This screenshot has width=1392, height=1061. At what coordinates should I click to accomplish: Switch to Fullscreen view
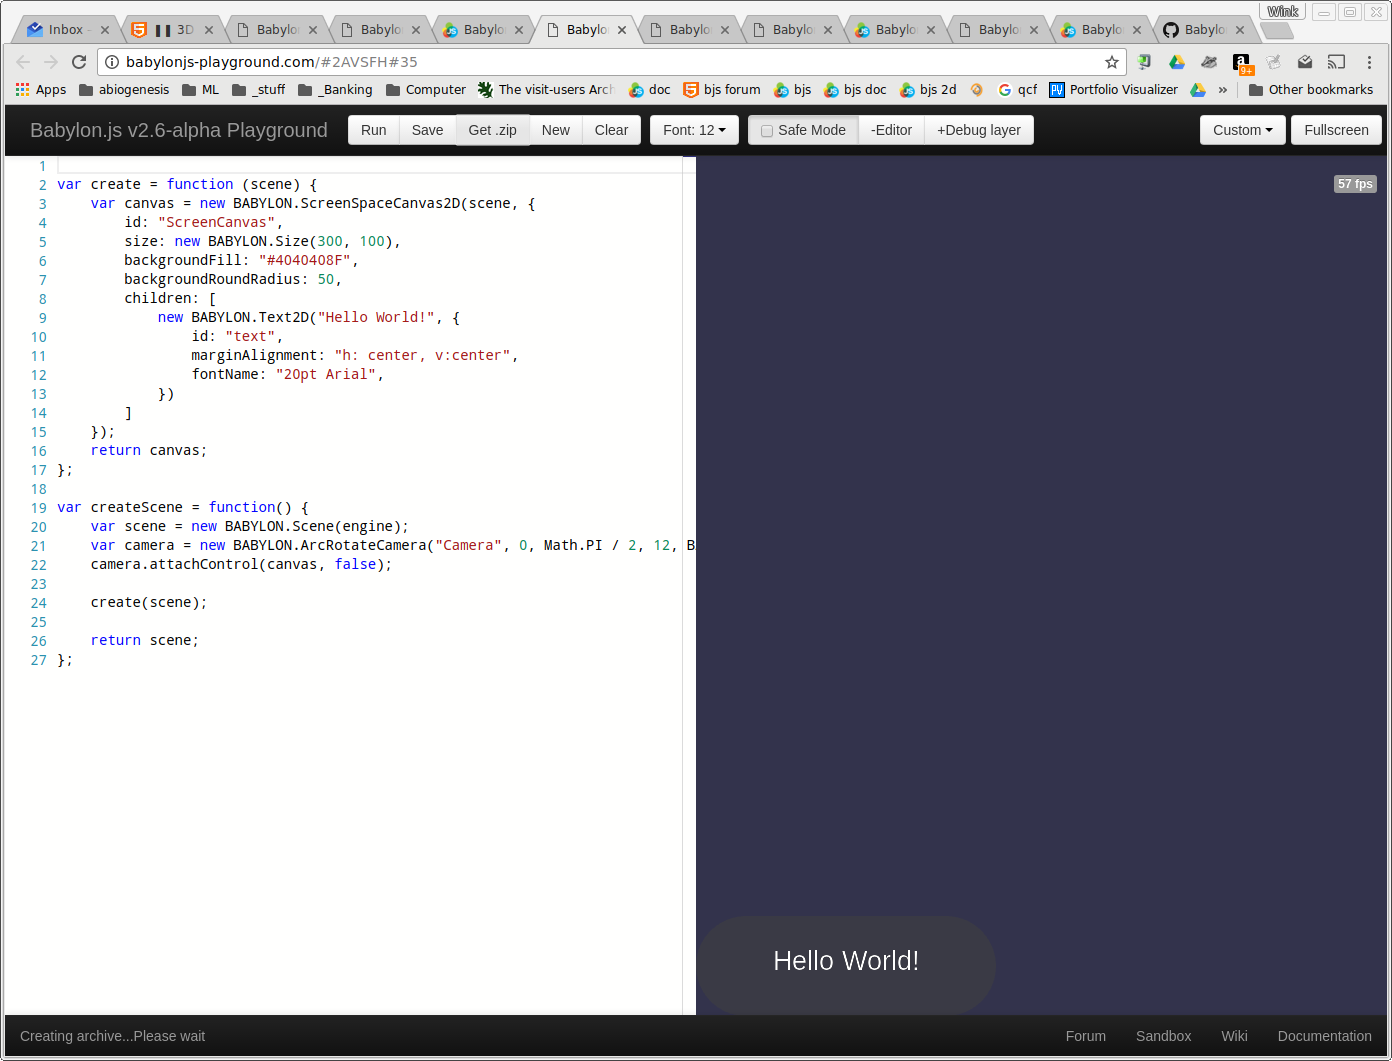point(1336,130)
